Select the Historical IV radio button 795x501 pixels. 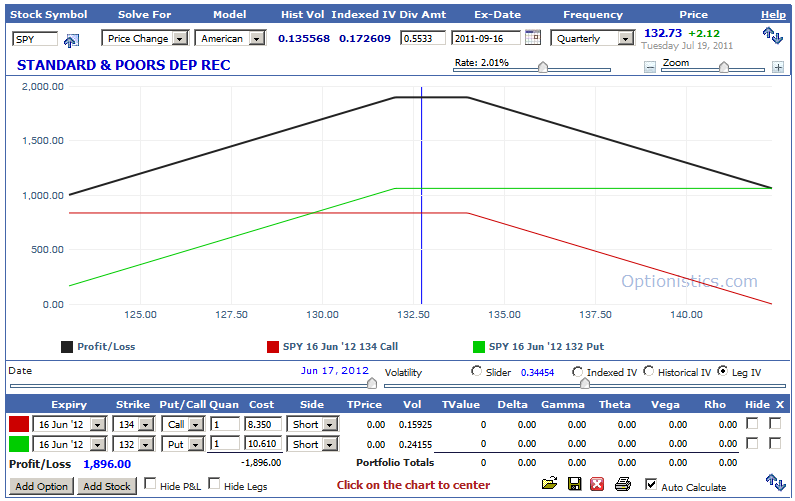coord(648,371)
